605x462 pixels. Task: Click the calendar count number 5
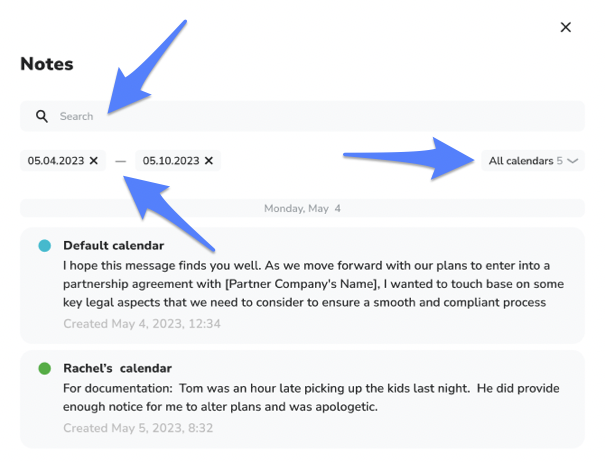(x=560, y=160)
